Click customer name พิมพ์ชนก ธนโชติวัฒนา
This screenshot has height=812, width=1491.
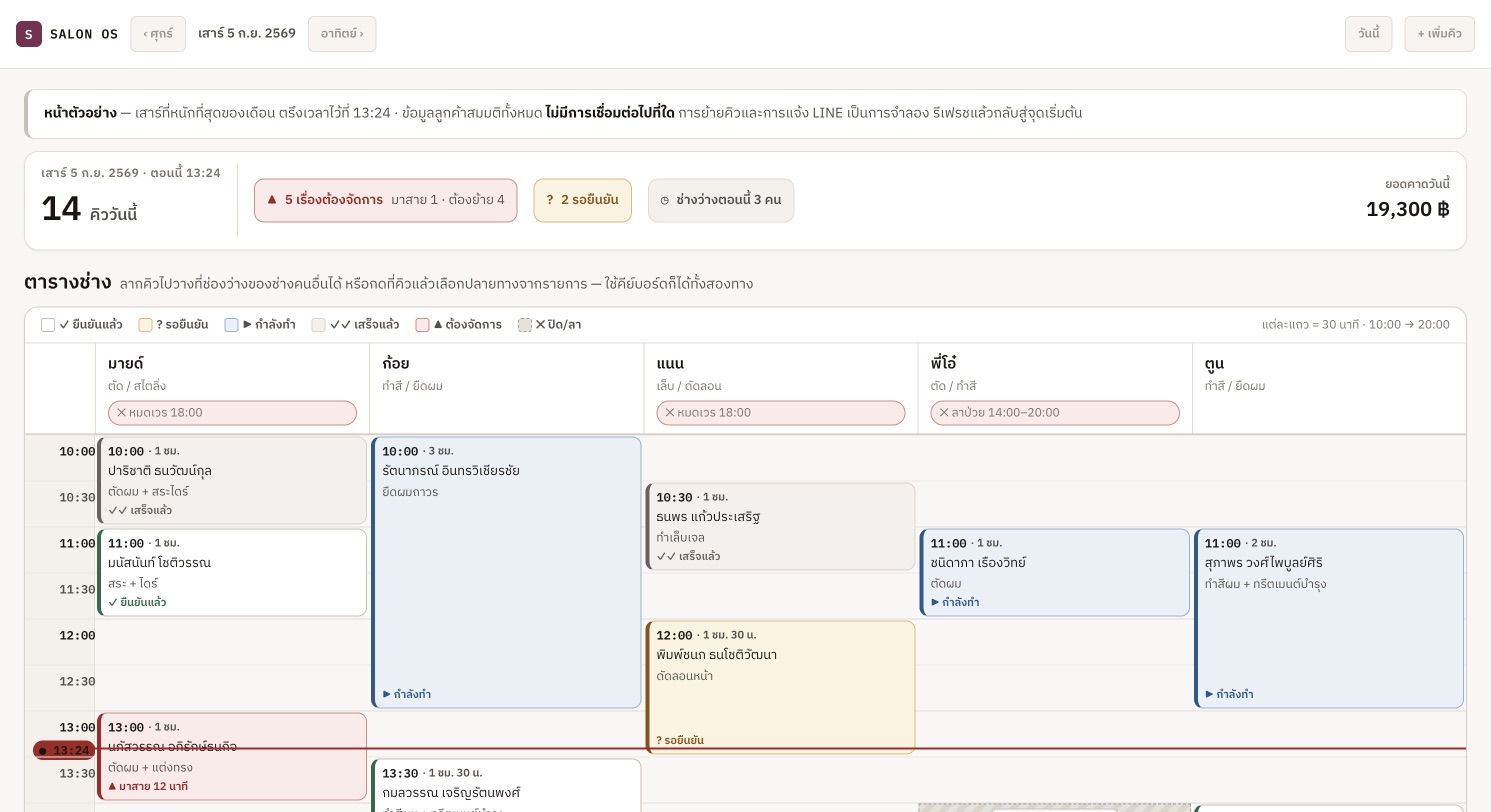point(716,655)
